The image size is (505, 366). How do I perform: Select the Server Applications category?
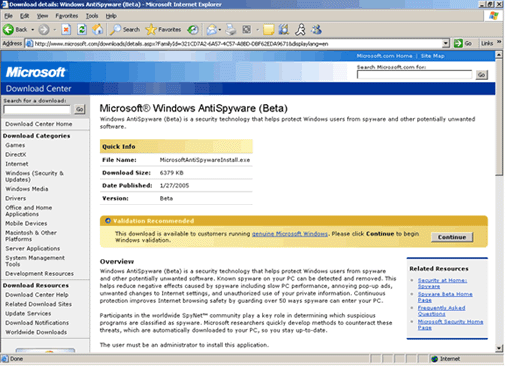[33, 249]
